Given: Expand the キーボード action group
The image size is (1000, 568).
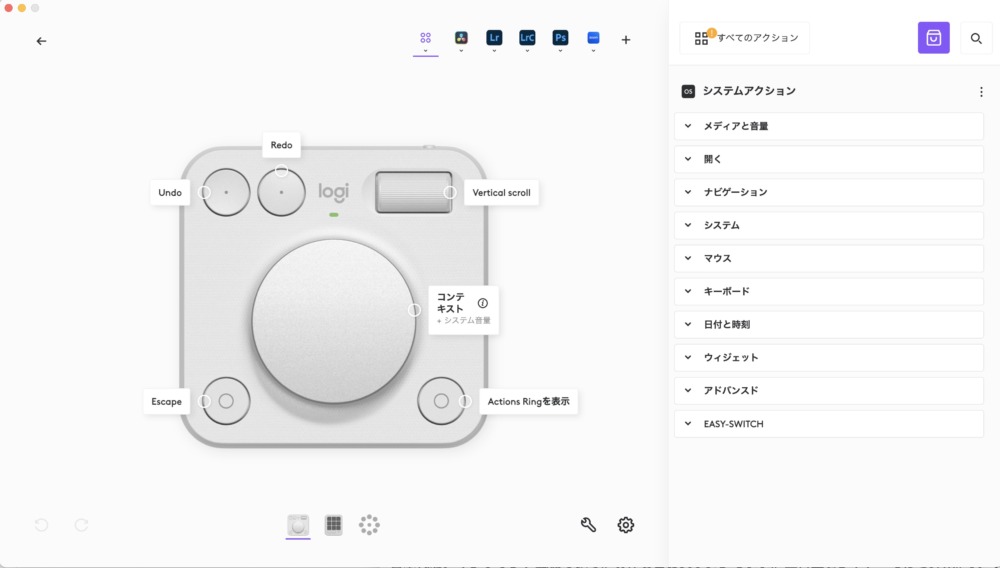Looking at the screenshot, I should [829, 291].
